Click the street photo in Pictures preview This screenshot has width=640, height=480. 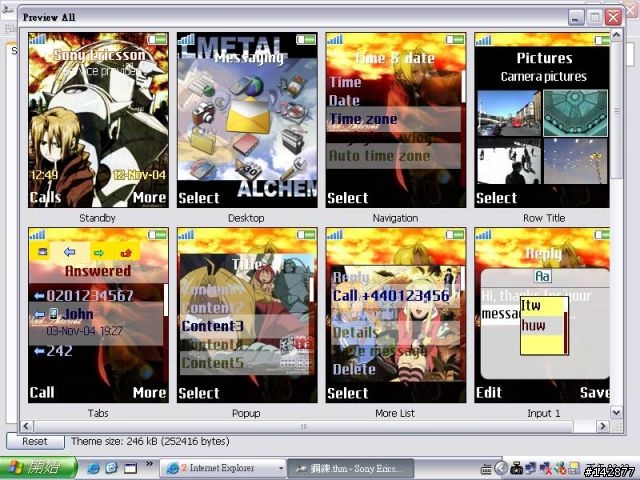(509, 113)
